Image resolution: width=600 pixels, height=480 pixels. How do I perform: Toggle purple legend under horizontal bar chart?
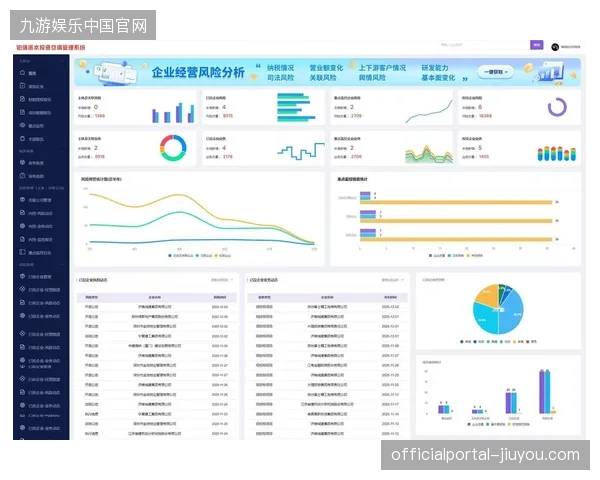point(438,255)
